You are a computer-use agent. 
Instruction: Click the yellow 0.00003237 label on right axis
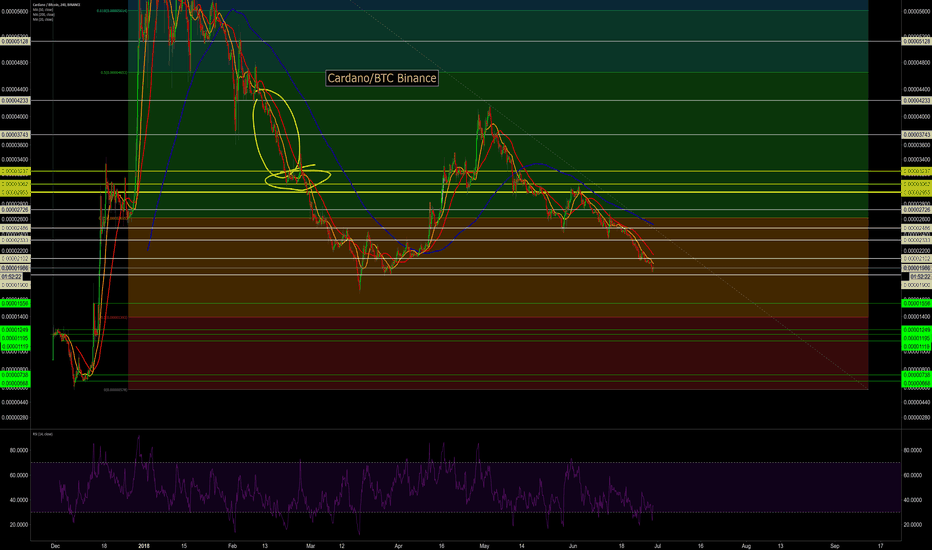[x=917, y=171]
